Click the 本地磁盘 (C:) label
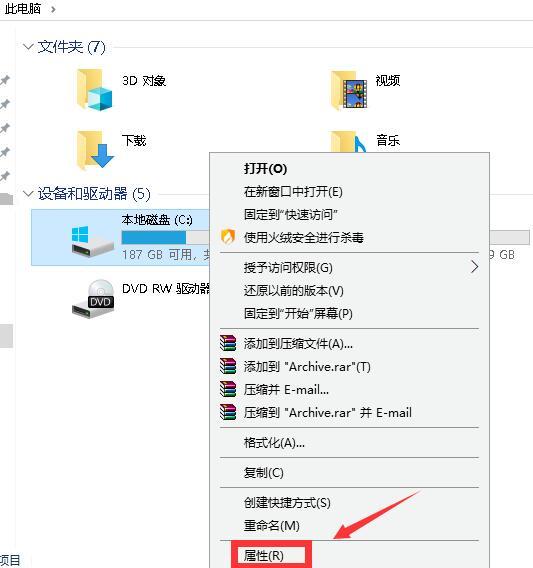The width and height of the screenshot is (533, 568). (157, 220)
